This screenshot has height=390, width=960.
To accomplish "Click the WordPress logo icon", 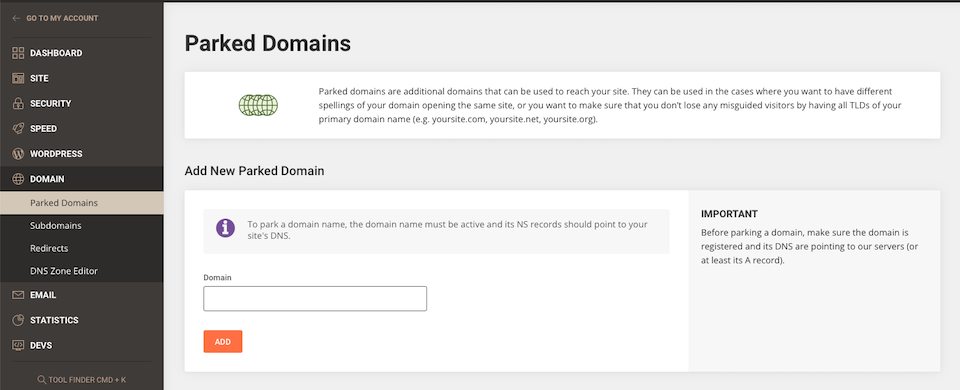I will tap(18, 154).
